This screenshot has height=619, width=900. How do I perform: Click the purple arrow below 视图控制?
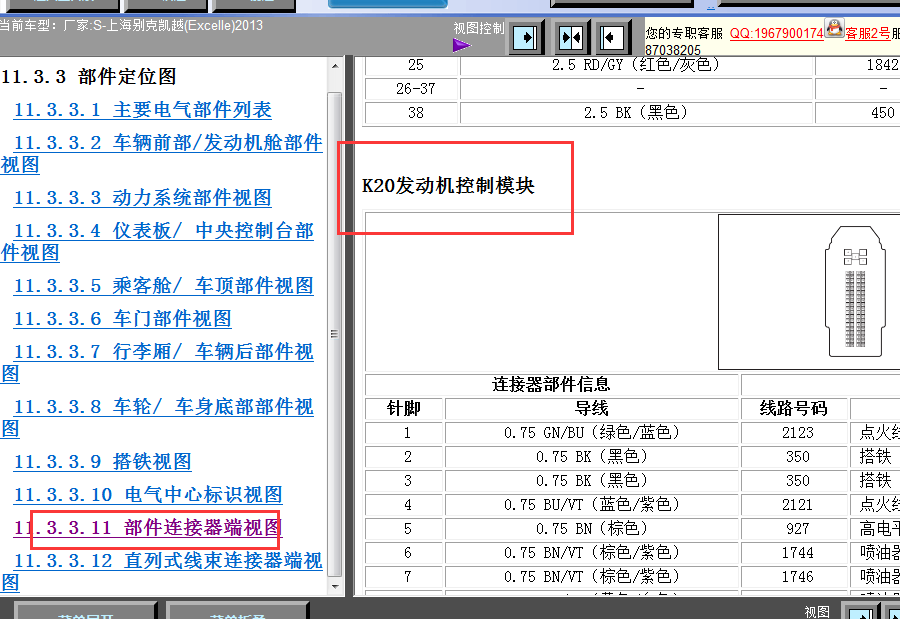[461, 45]
